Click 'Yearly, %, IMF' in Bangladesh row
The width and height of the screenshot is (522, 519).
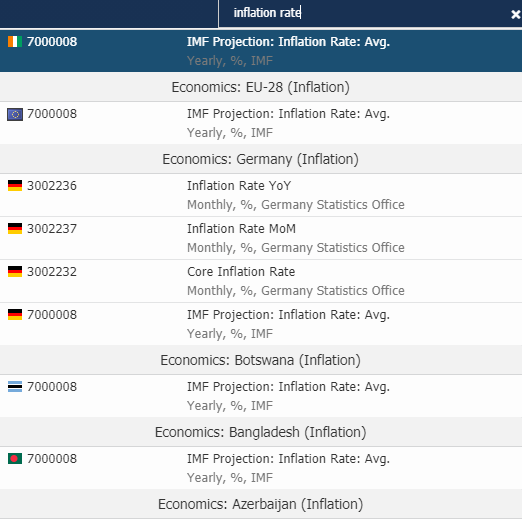(230, 478)
